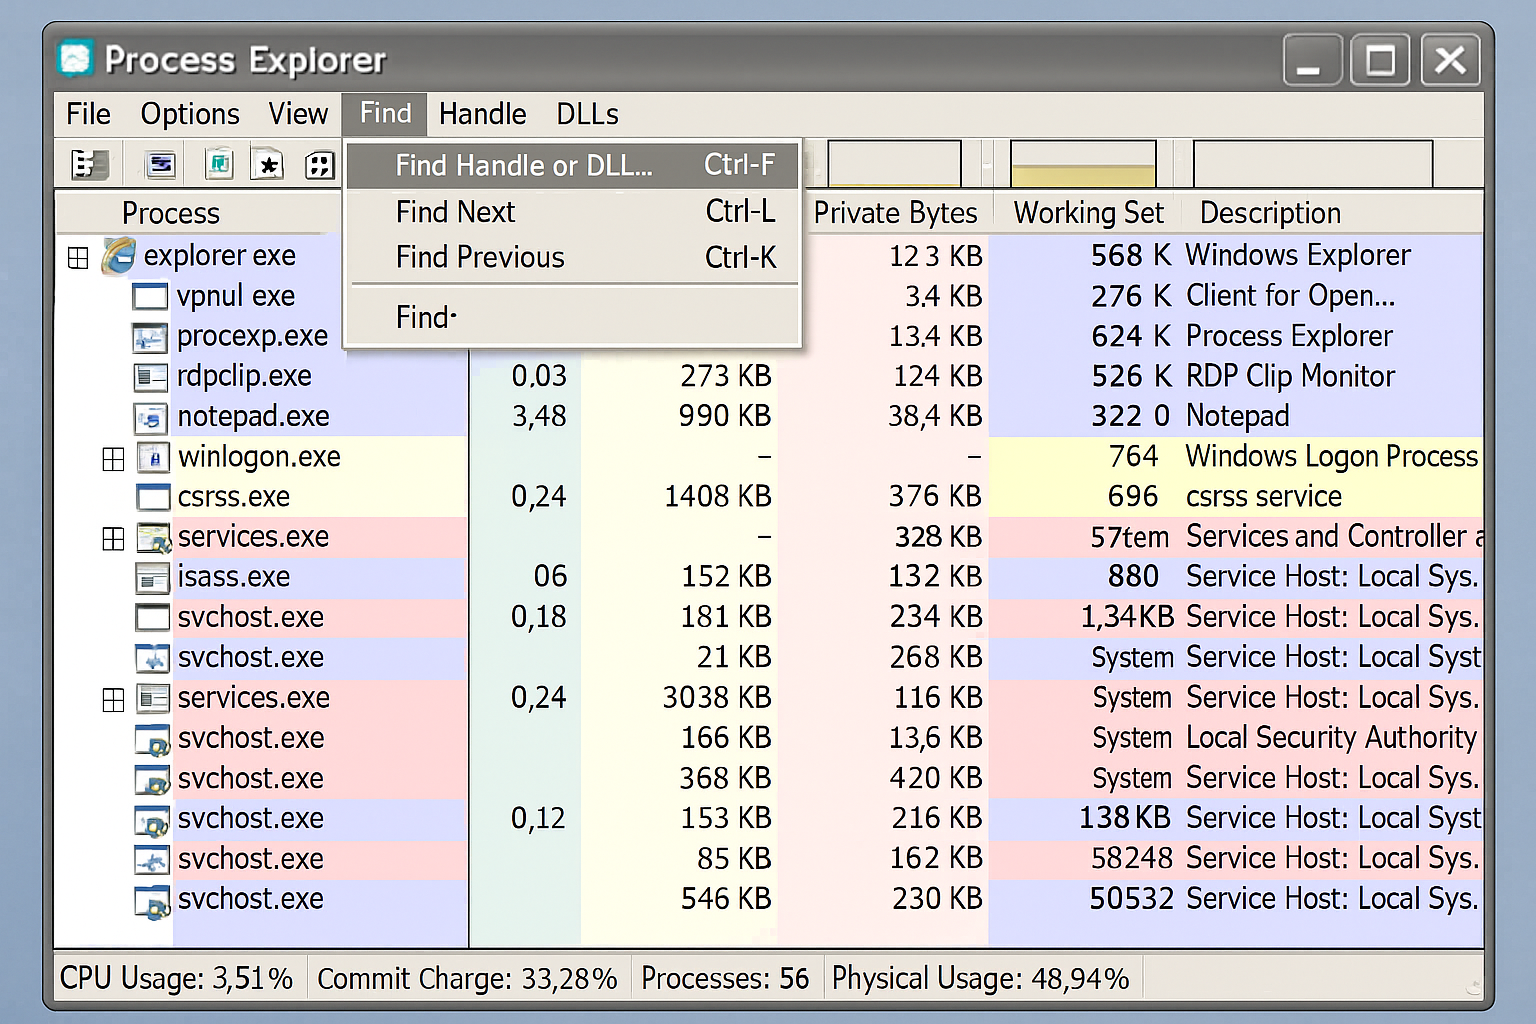Expand the services.exe node with 3038 KB

pos(113,700)
